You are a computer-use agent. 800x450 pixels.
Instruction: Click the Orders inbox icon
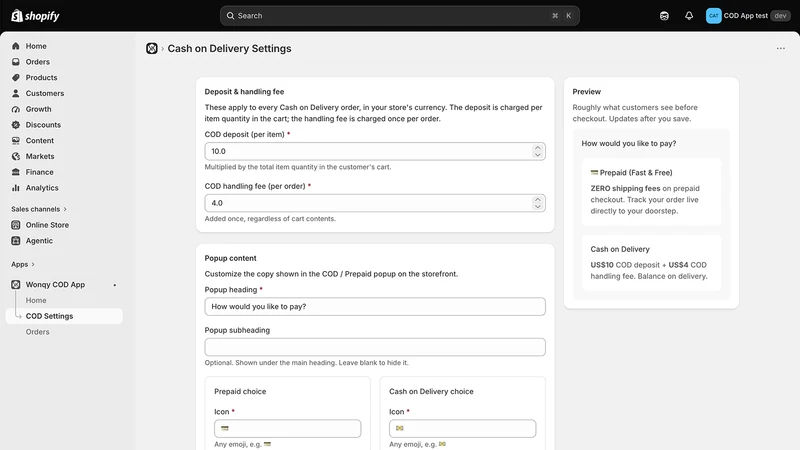(x=16, y=62)
